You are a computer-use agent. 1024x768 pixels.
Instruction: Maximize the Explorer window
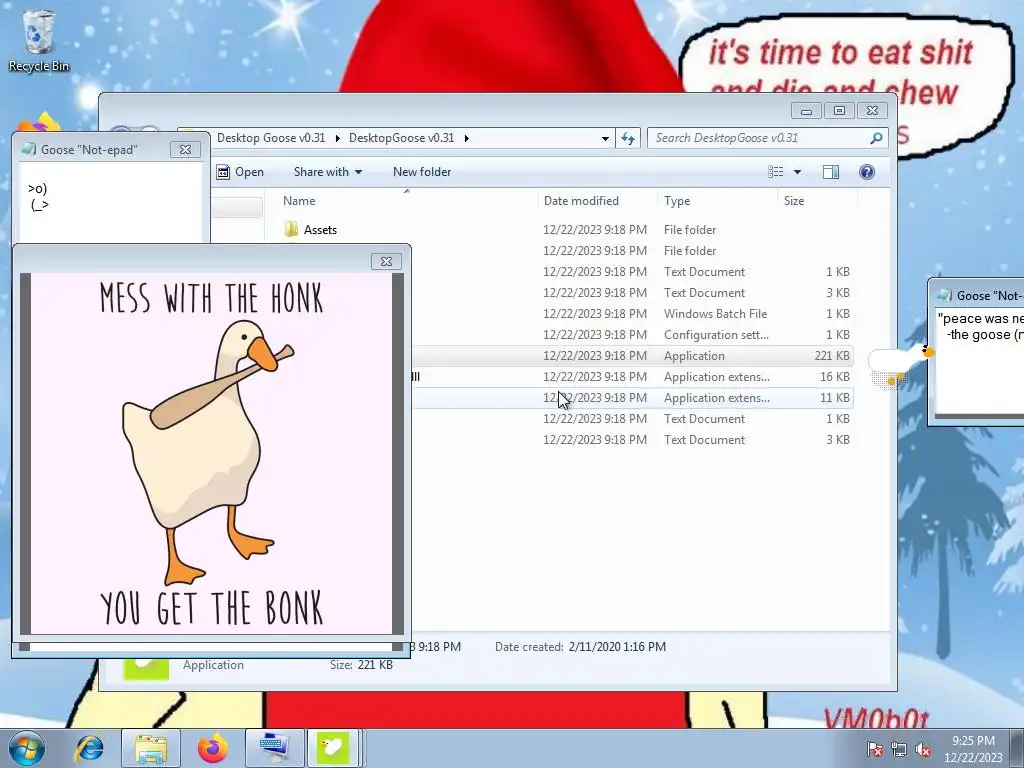point(839,111)
